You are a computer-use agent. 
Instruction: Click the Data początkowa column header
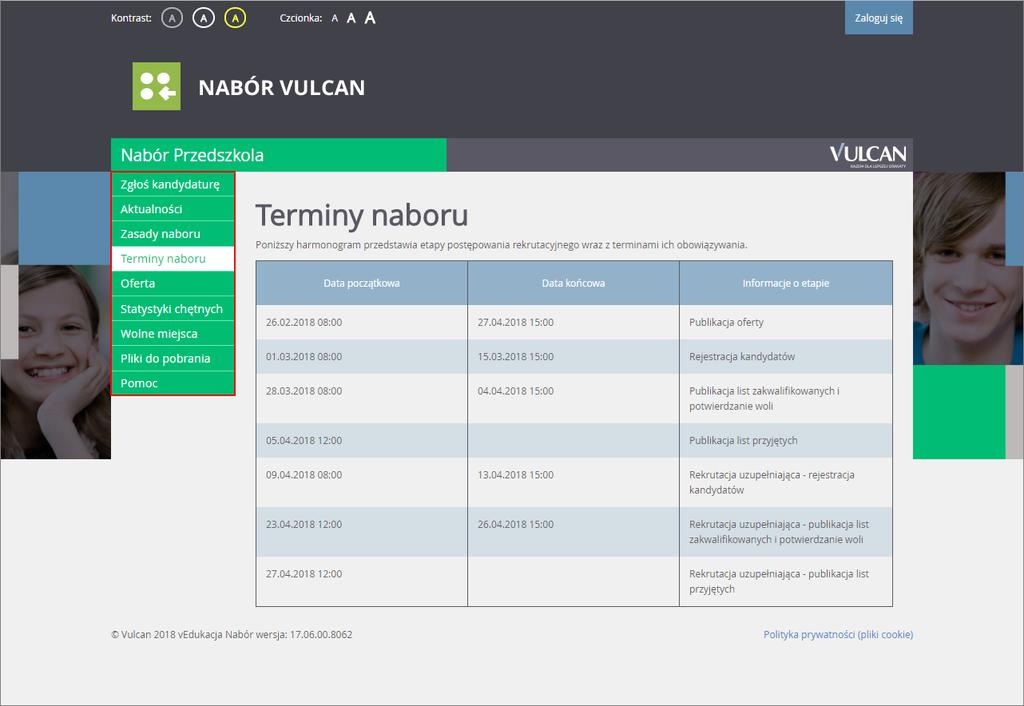click(x=361, y=283)
